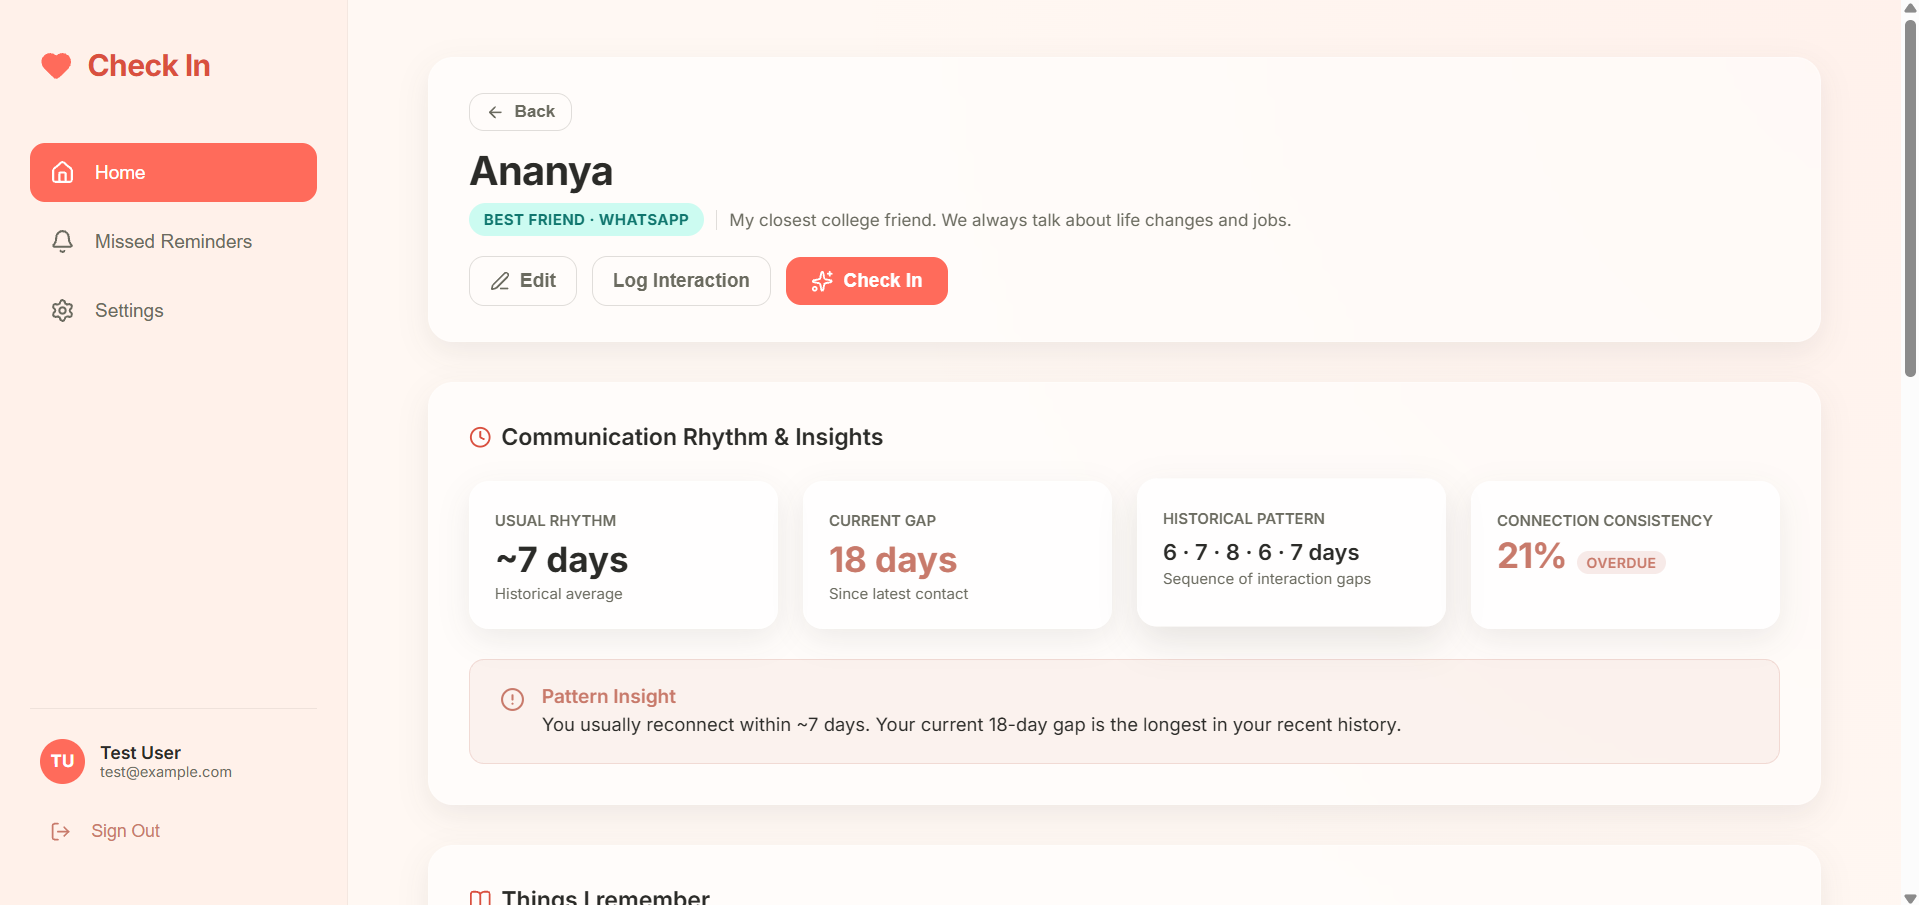This screenshot has width=1919, height=905.
Task: Click the '18 days' current gap value
Action: [x=893, y=559]
